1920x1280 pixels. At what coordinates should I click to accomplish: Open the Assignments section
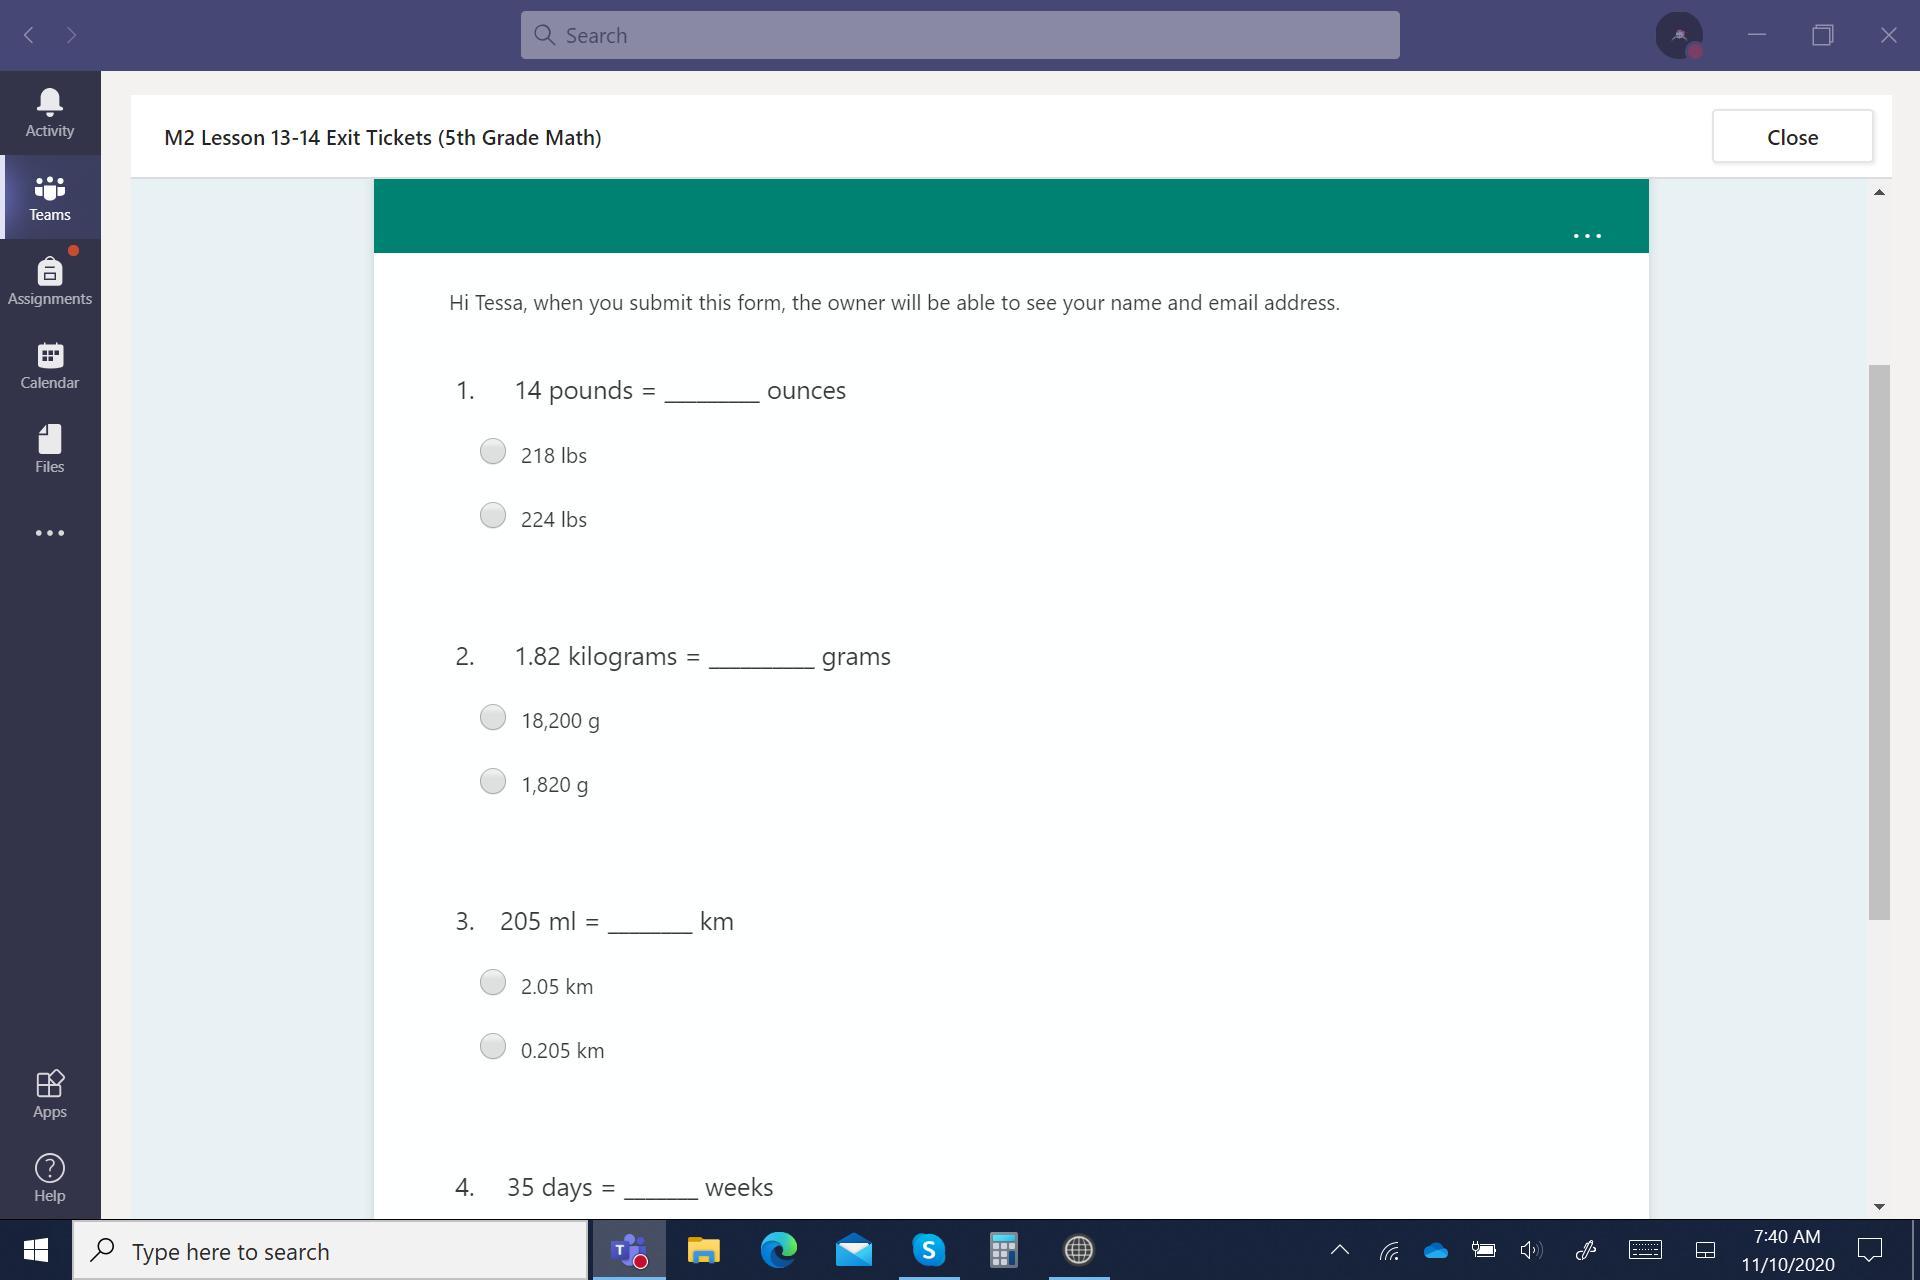[x=49, y=281]
